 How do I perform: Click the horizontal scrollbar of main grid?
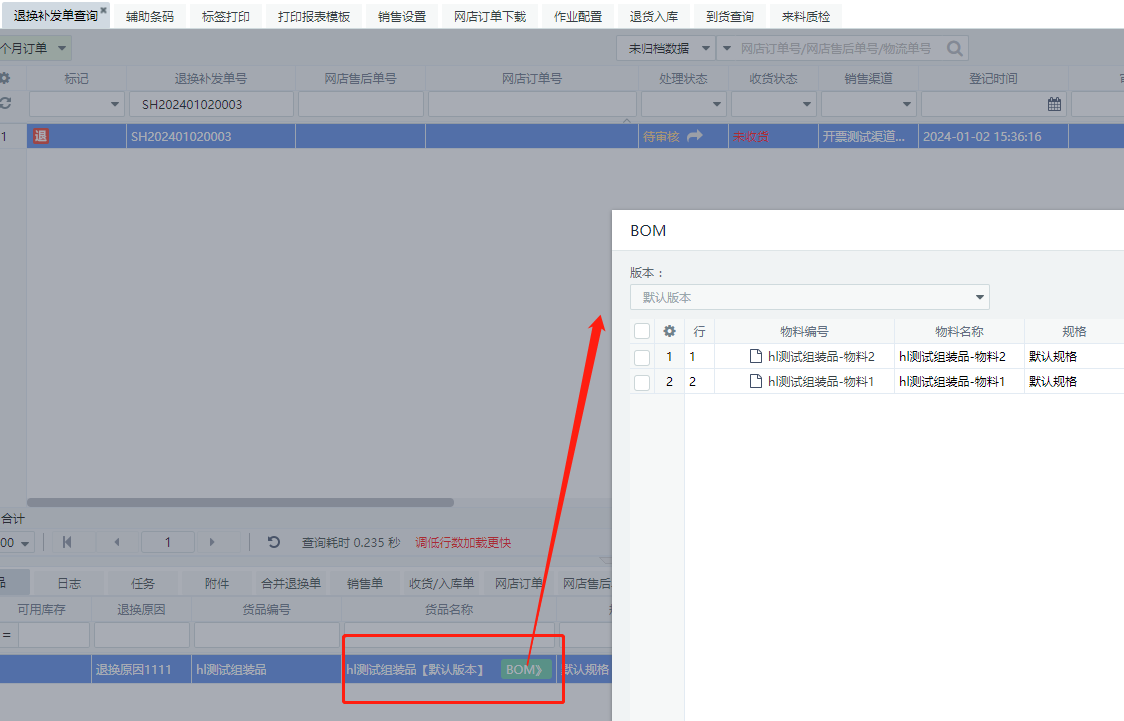[x=240, y=502]
